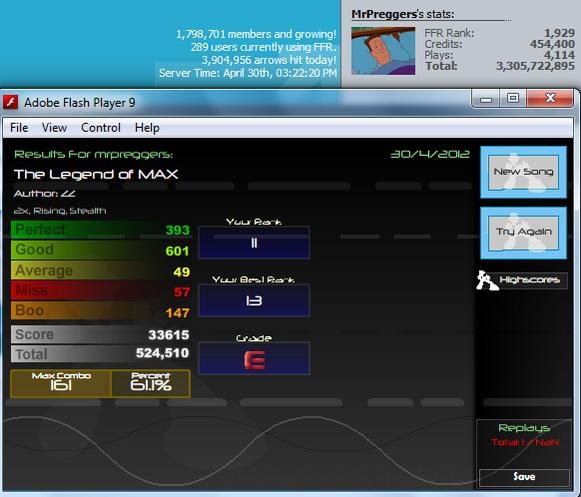Viewport: 581px width, 497px height.
Task: Click the Grade E box
Action: click(254, 358)
